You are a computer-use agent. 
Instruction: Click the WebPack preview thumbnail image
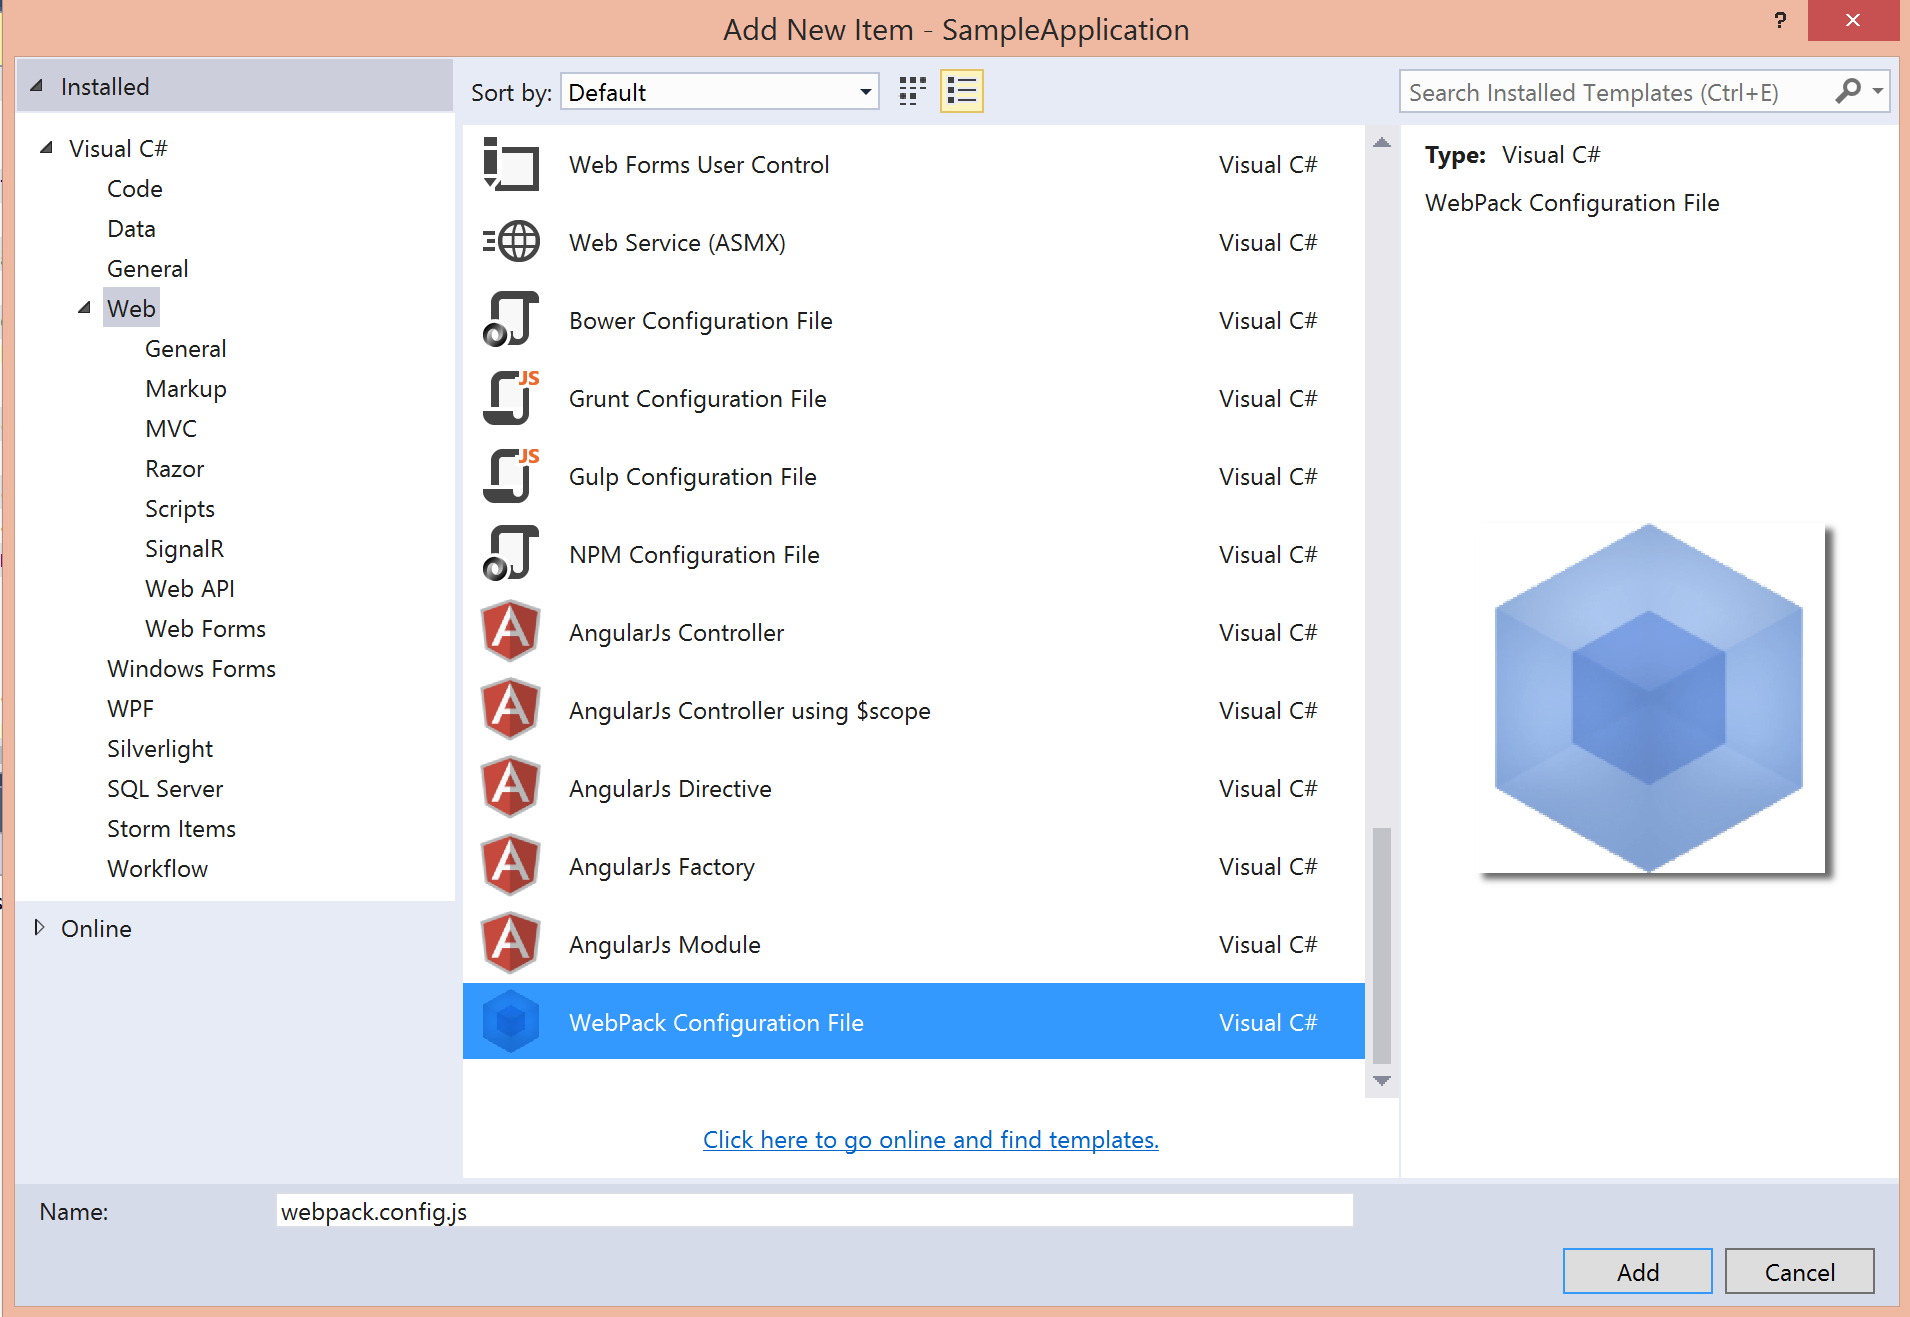click(1653, 698)
